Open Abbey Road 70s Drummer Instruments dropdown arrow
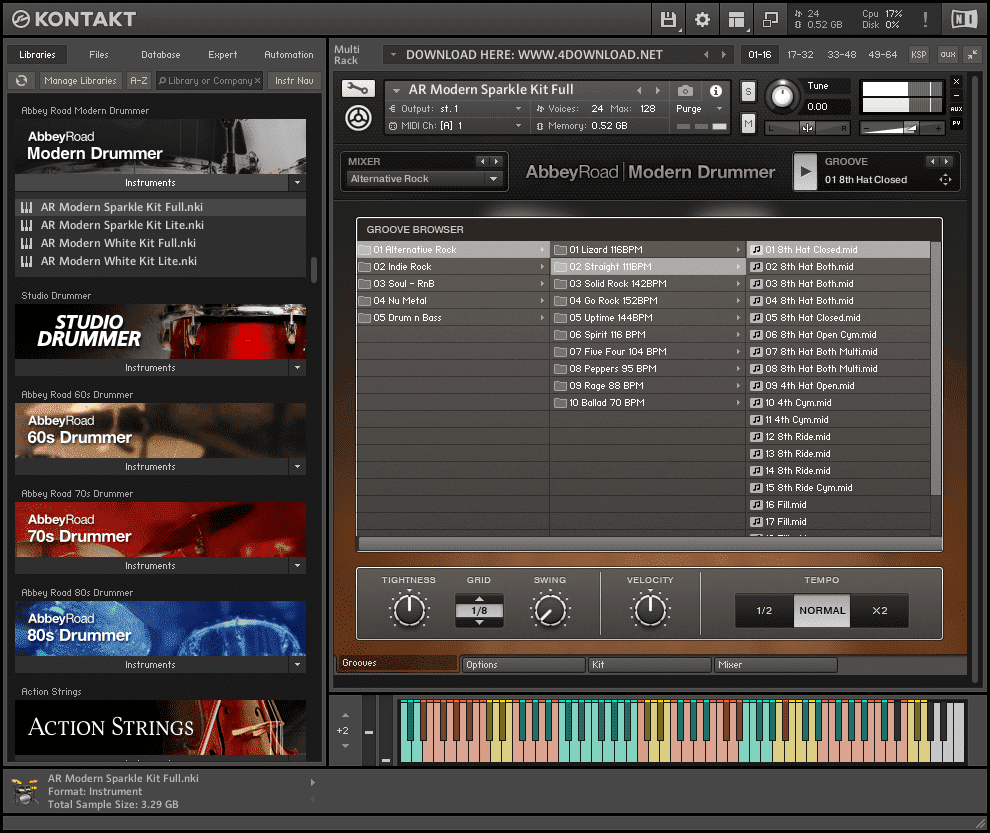Screen dimensions: 990x833 coord(297,566)
